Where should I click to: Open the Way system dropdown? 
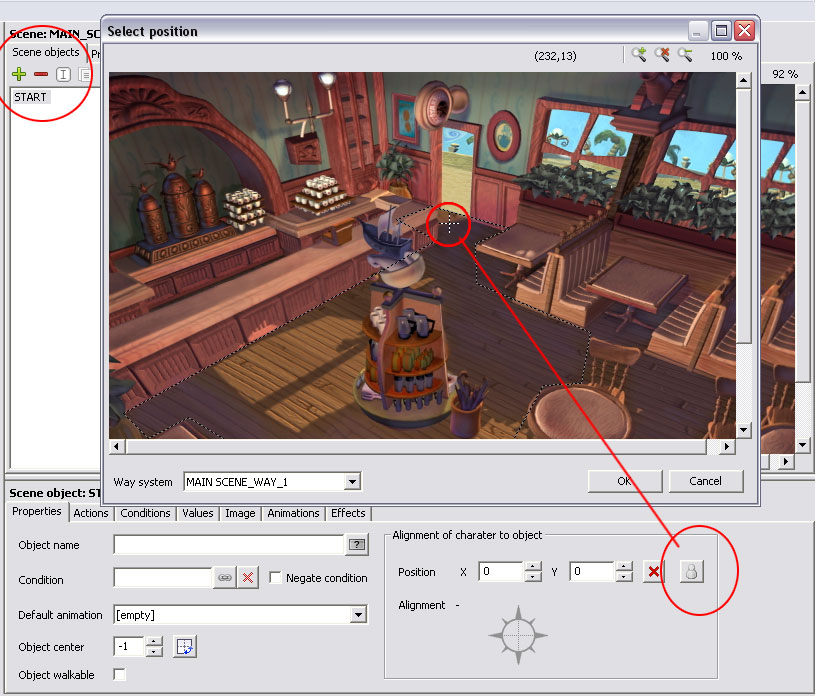coord(352,482)
